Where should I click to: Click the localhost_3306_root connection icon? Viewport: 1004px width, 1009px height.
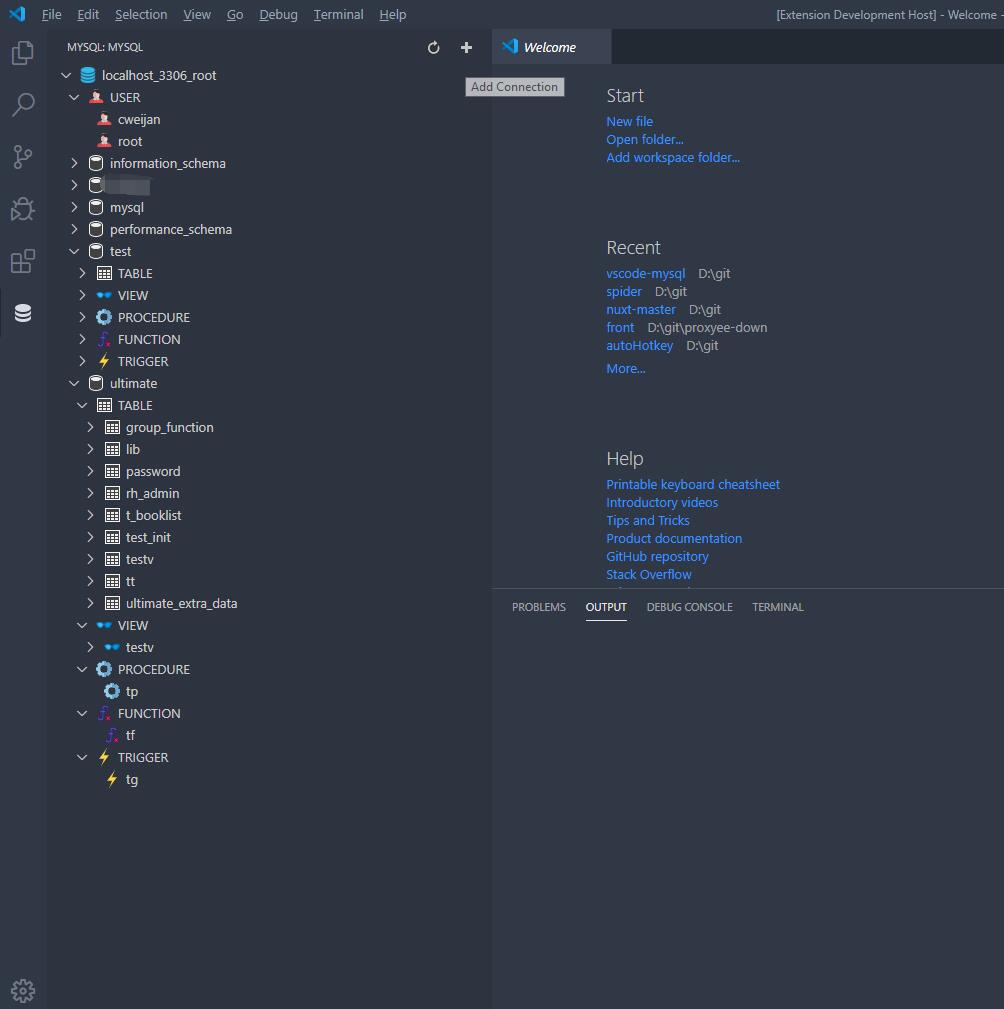click(x=88, y=75)
